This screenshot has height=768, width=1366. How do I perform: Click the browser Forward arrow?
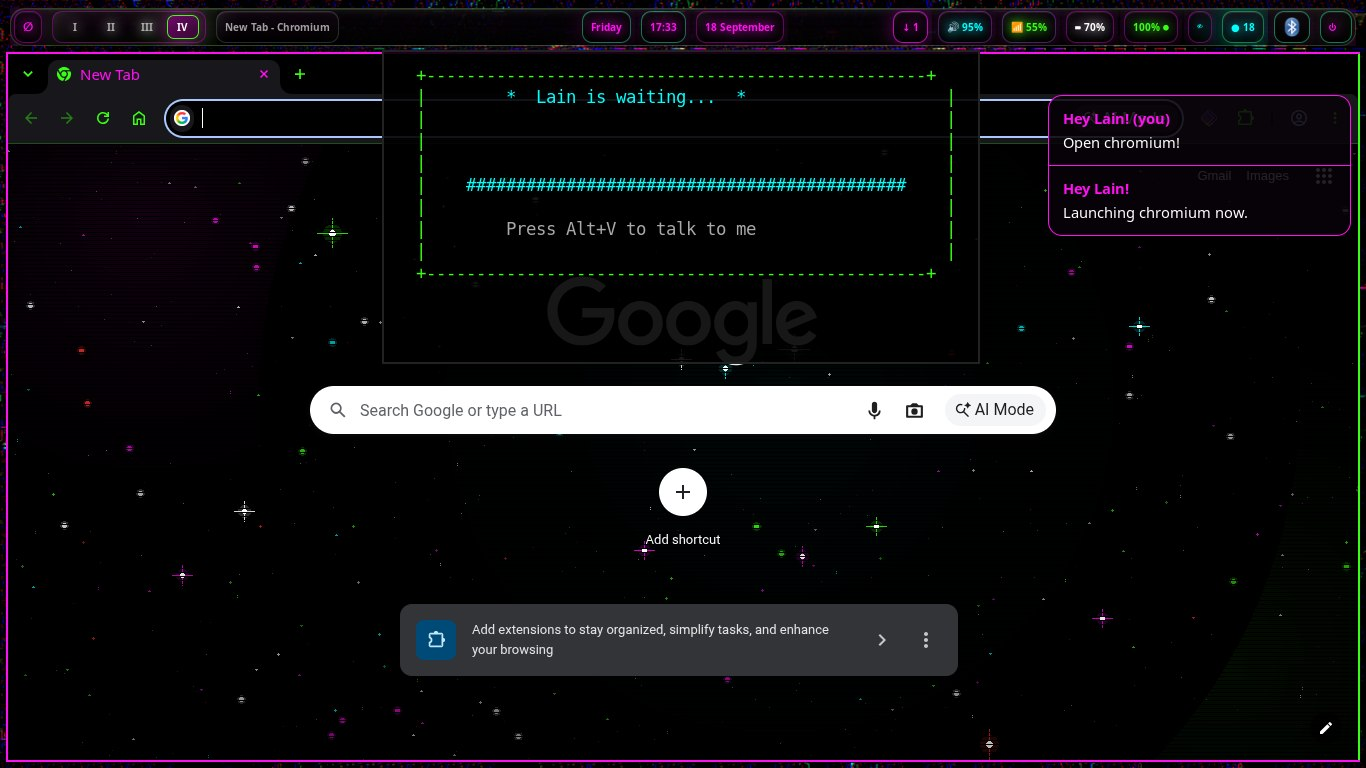(67, 118)
